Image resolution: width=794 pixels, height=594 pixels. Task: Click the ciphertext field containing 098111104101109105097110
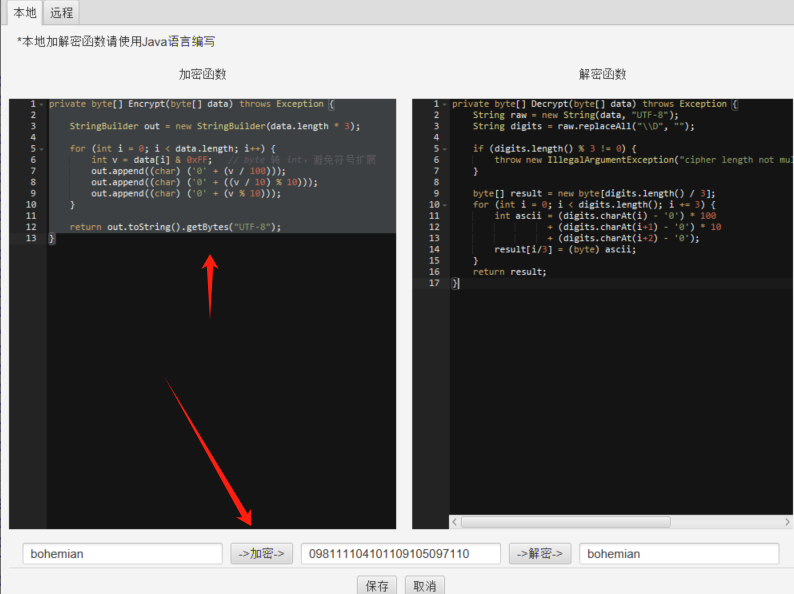[400, 554]
